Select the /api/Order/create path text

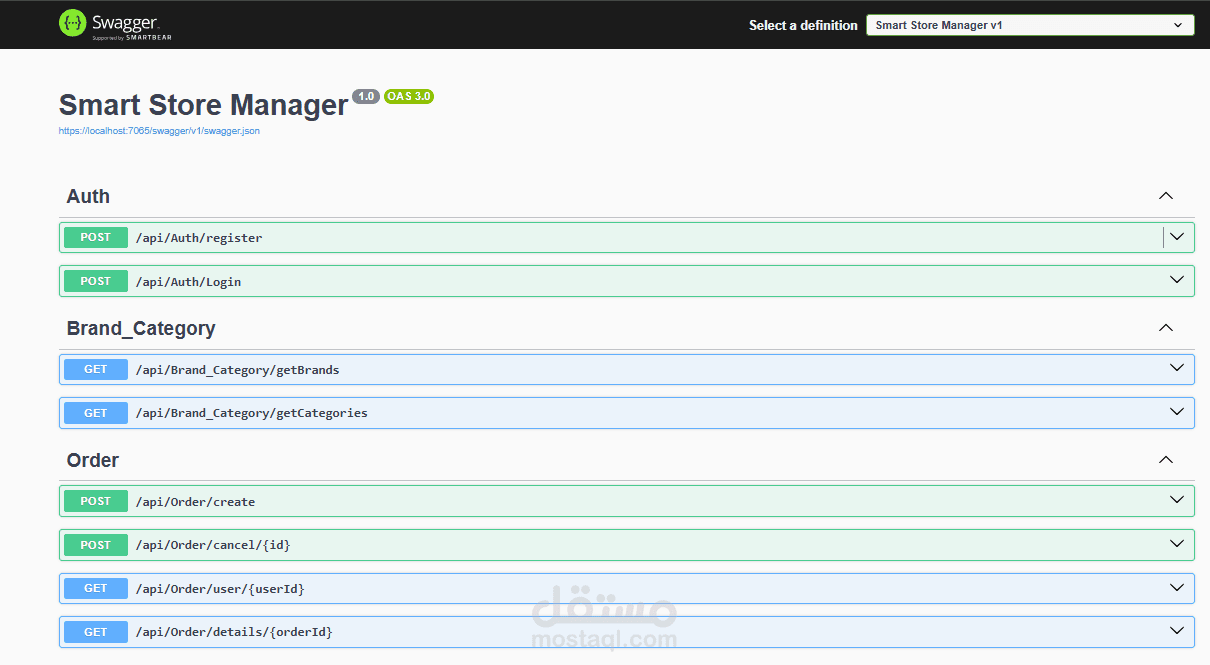[x=195, y=502]
